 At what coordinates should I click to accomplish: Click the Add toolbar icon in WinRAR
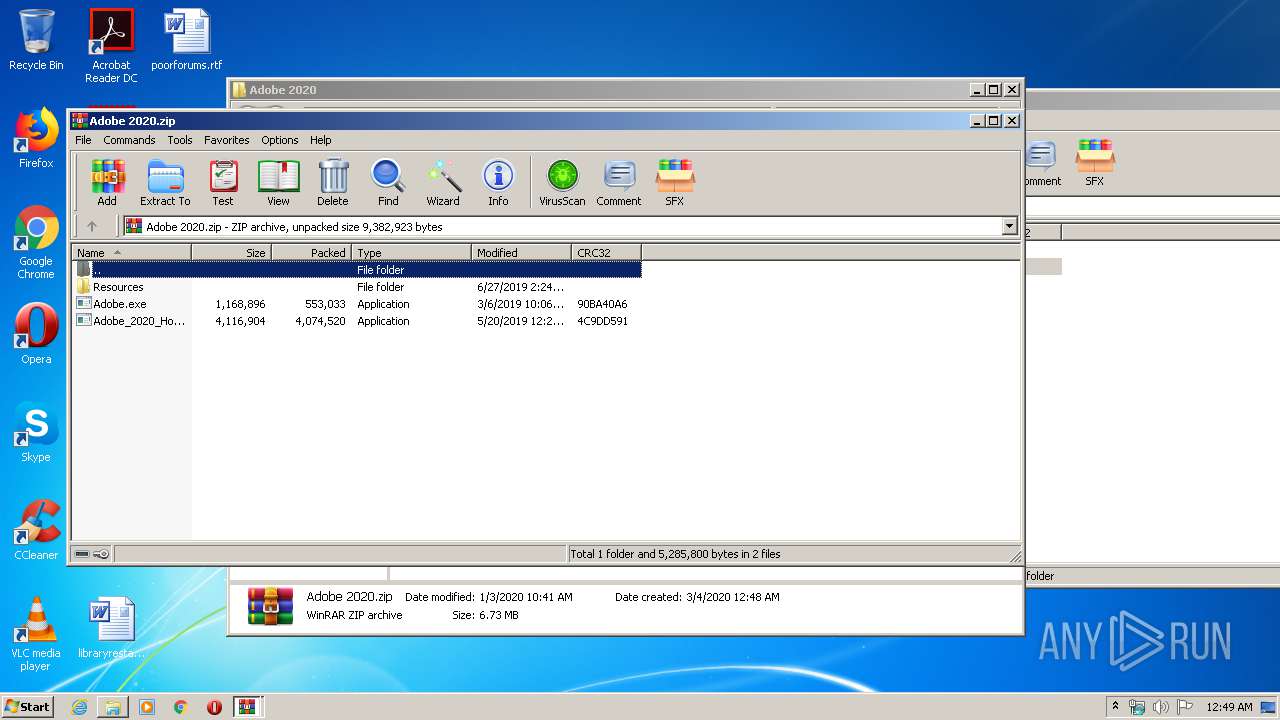click(x=107, y=182)
